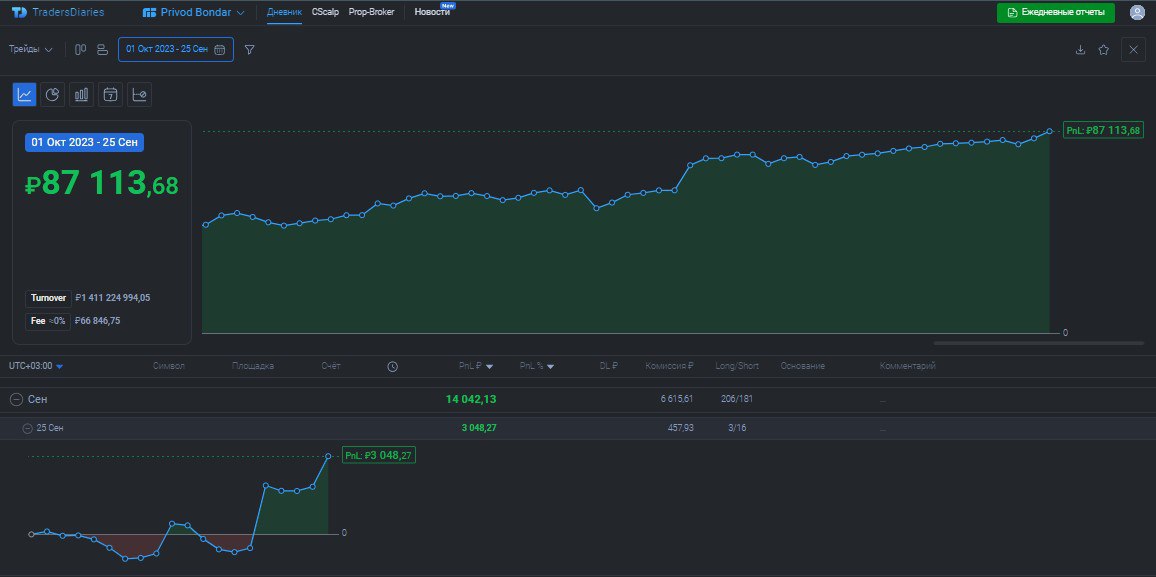Open the Prop-Broker tab
1156x577 pixels.
click(372, 13)
